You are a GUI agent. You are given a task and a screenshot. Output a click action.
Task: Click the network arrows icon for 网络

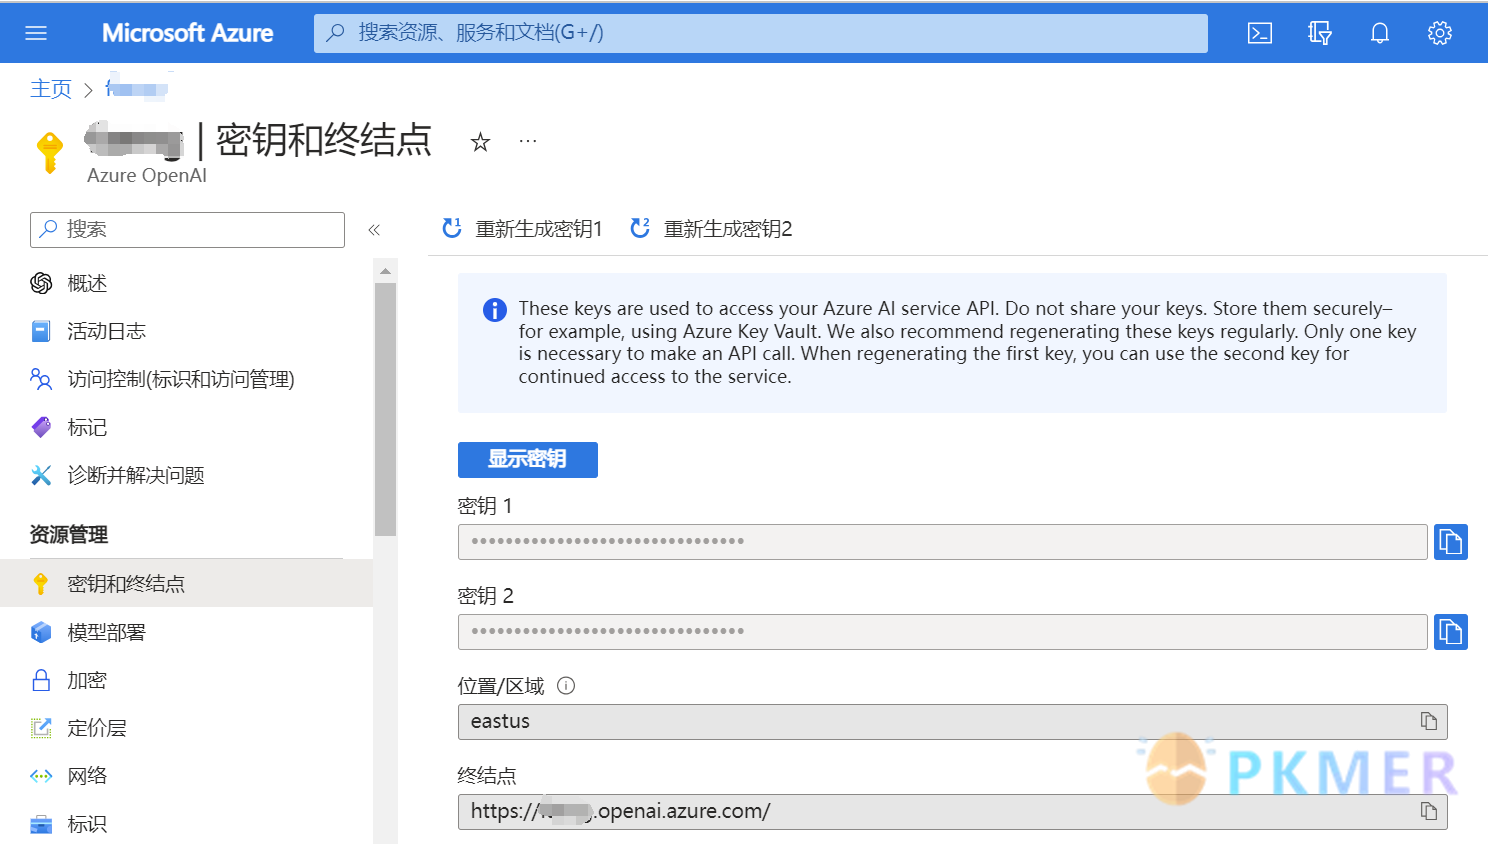(x=41, y=776)
